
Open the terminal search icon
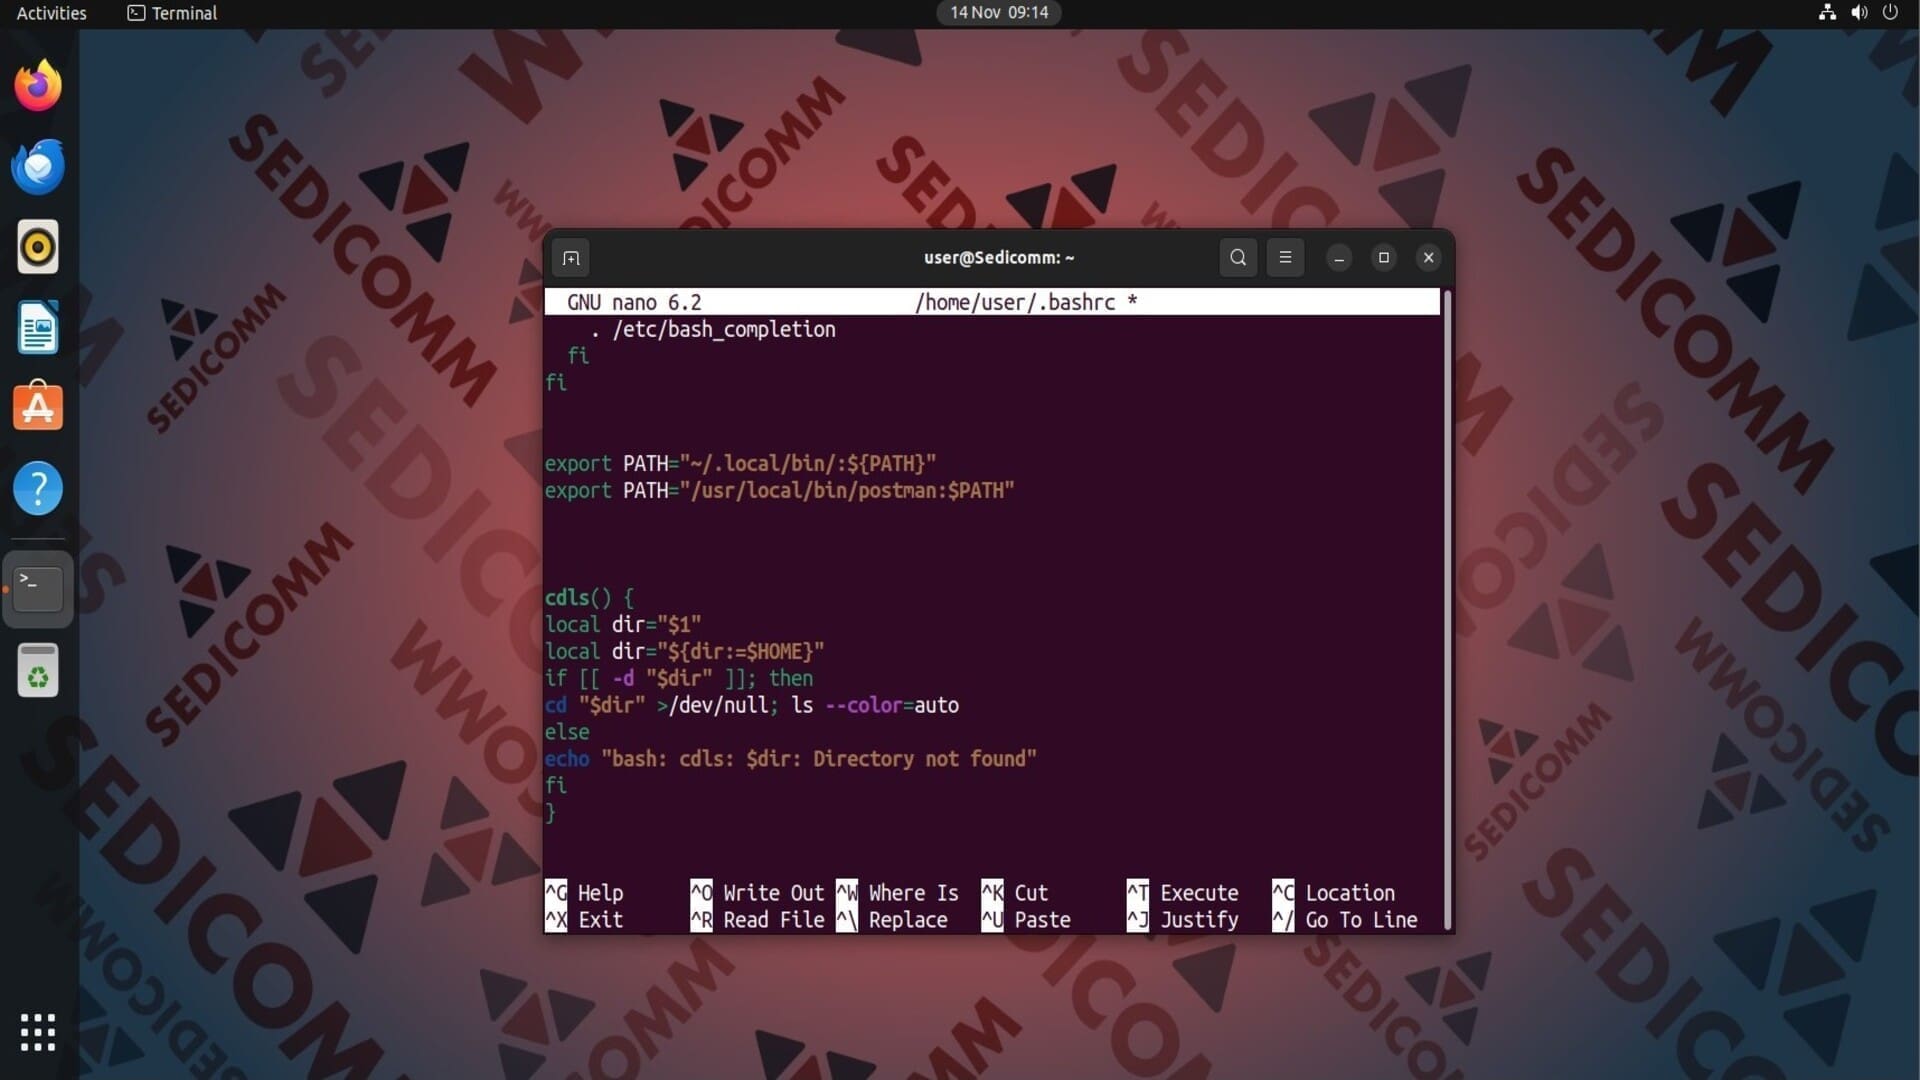click(x=1238, y=258)
